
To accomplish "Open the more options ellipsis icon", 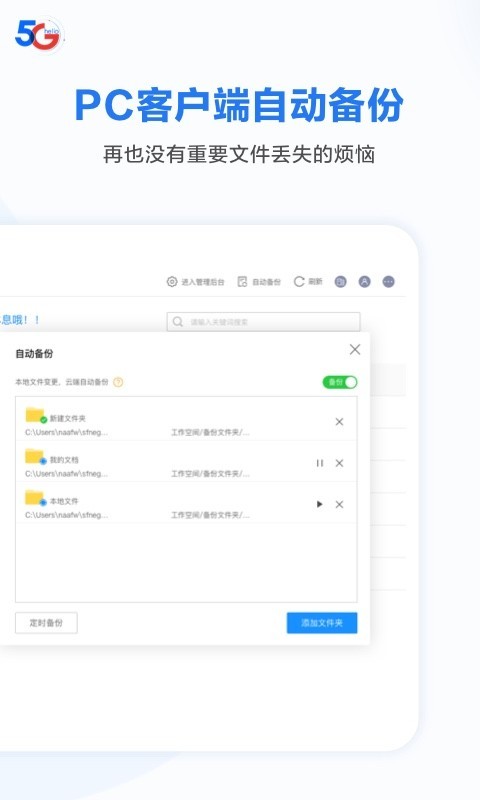I will pyautogui.click(x=389, y=282).
